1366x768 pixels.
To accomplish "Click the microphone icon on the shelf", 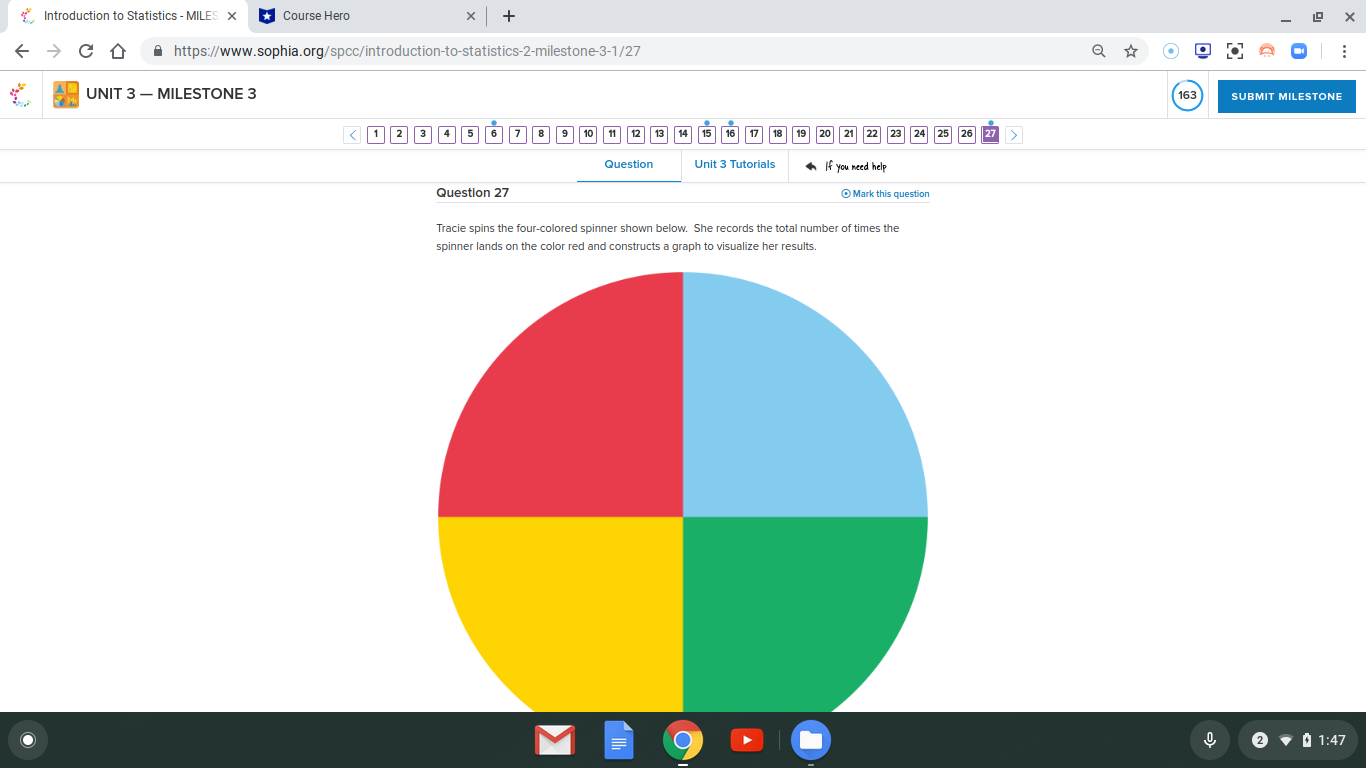I will pos(1210,740).
